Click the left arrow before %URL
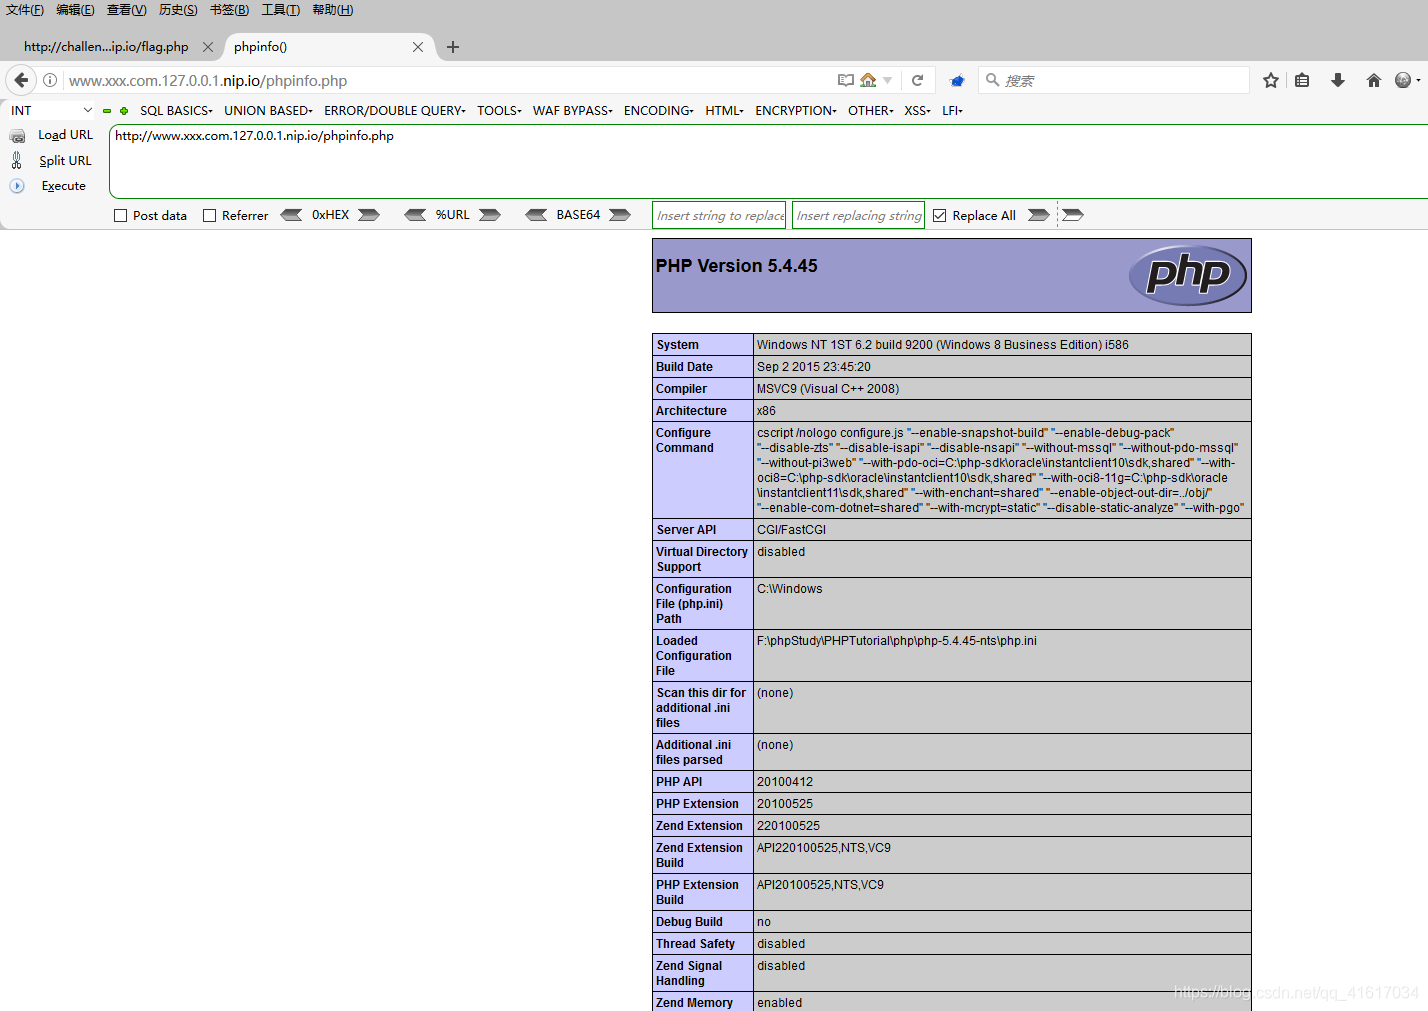Screen dimensions: 1428x1011 point(416,215)
